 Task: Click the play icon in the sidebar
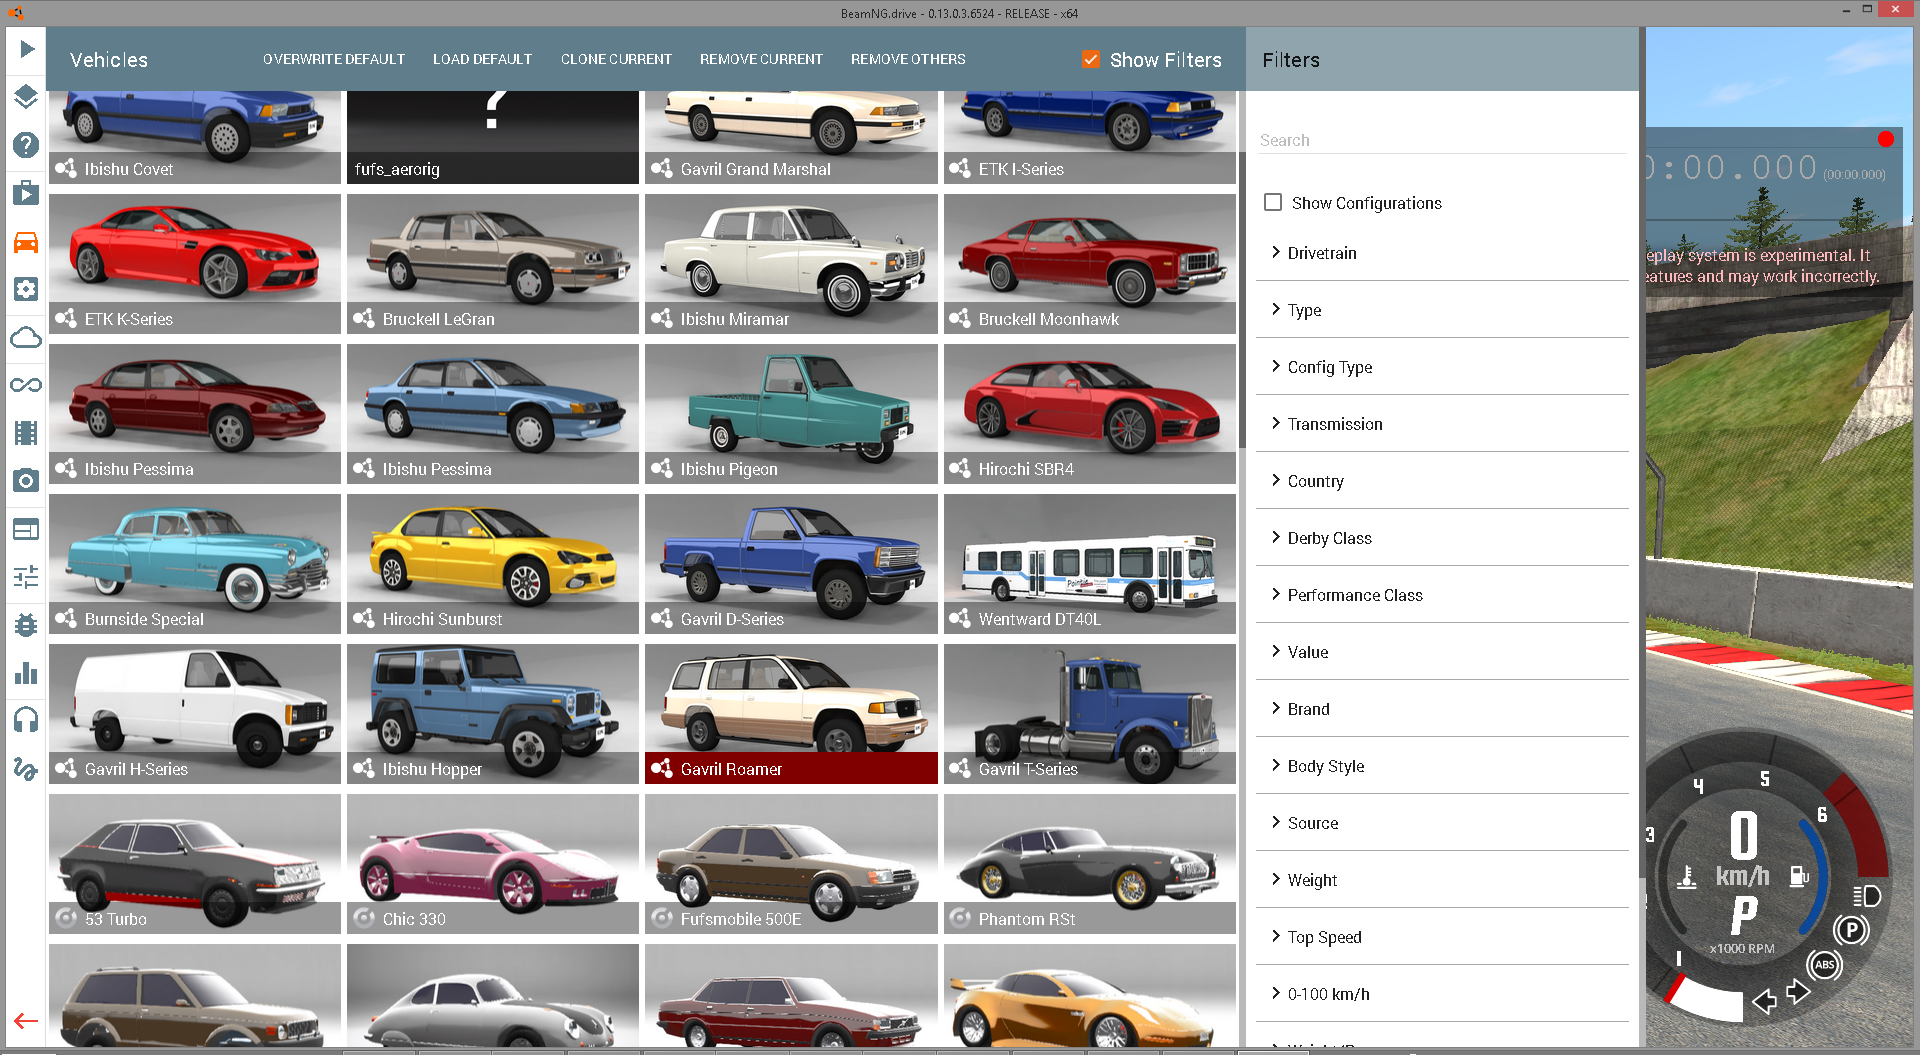pyautogui.click(x=26, y=49)
